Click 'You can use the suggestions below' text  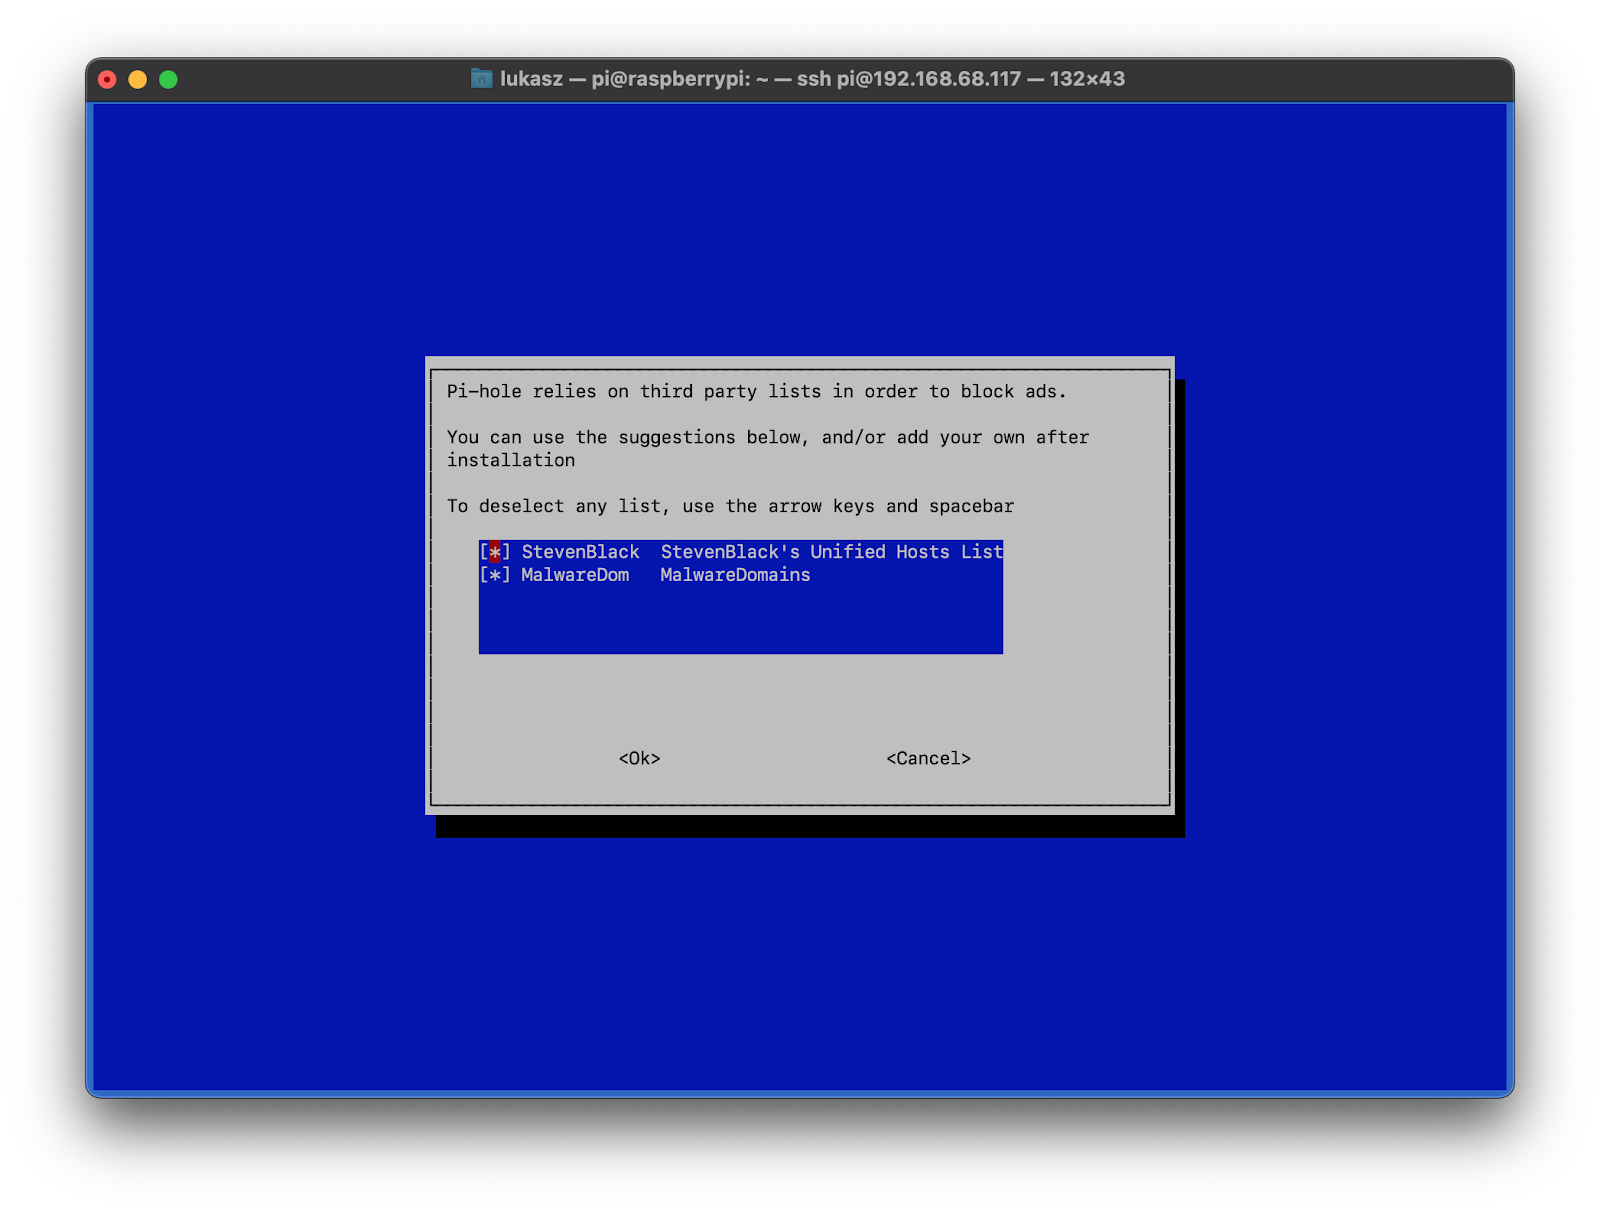point(768,448)
